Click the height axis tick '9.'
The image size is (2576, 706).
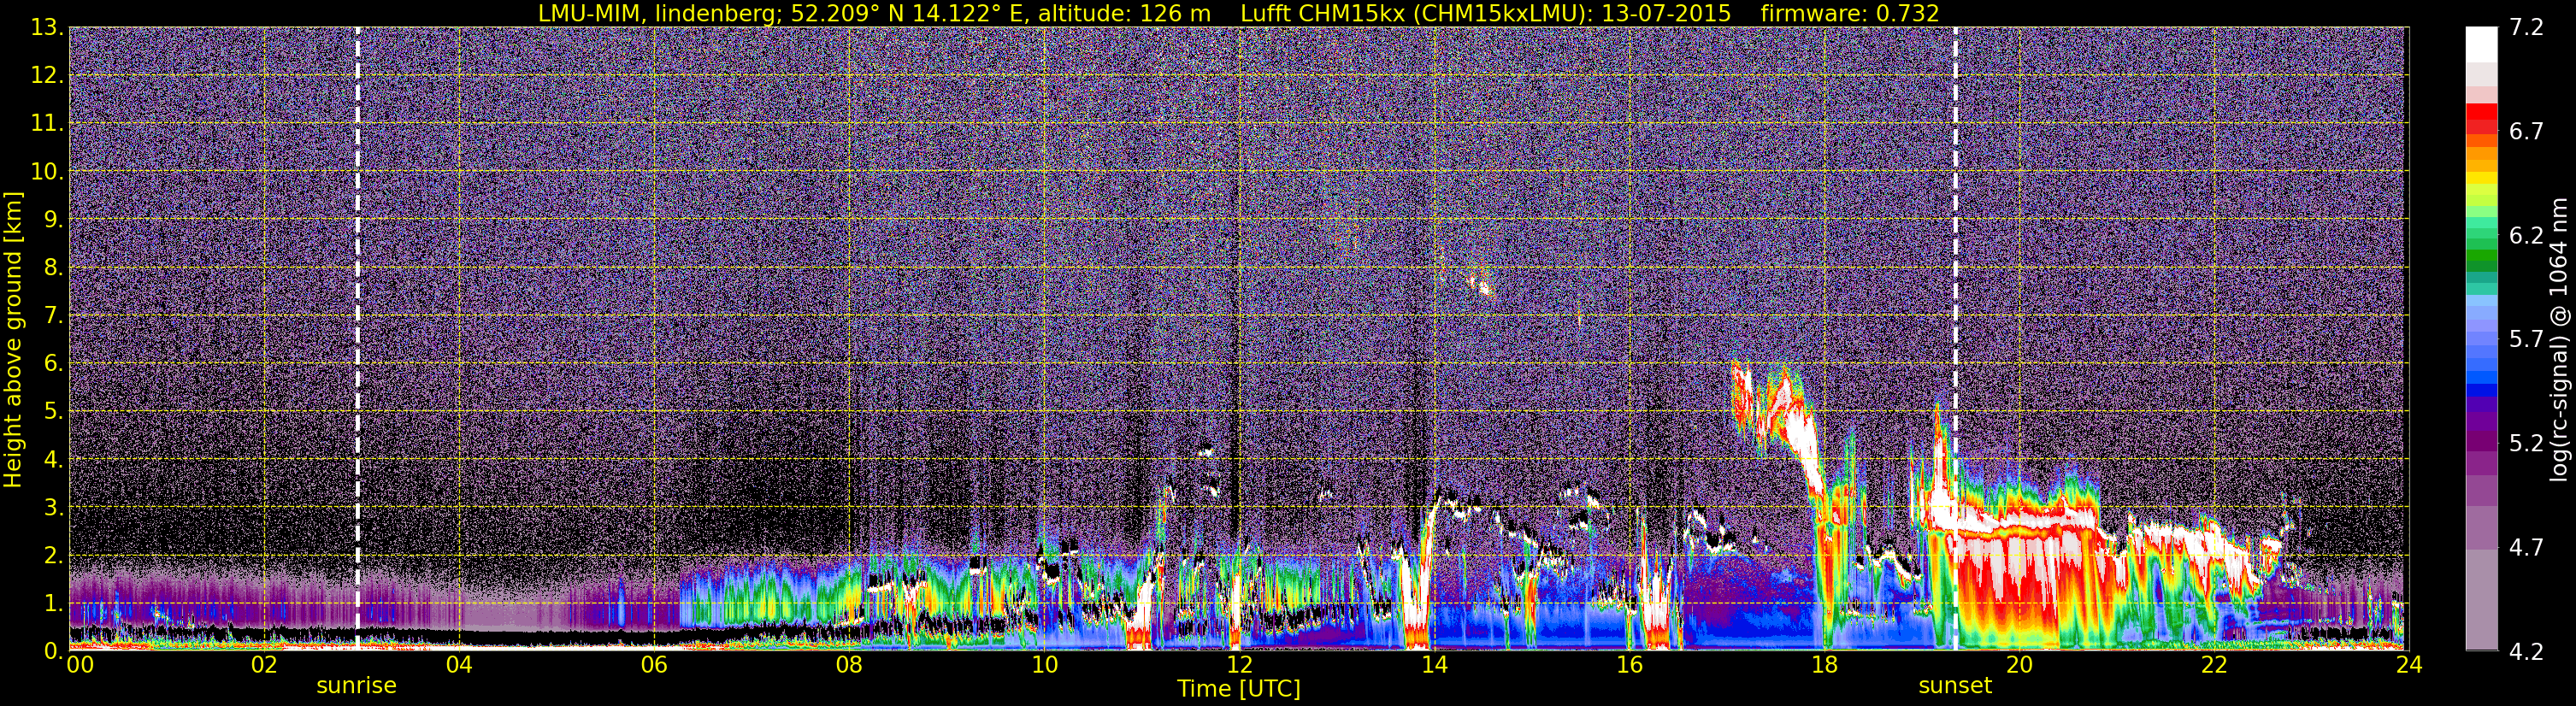(x=54, y=220)
